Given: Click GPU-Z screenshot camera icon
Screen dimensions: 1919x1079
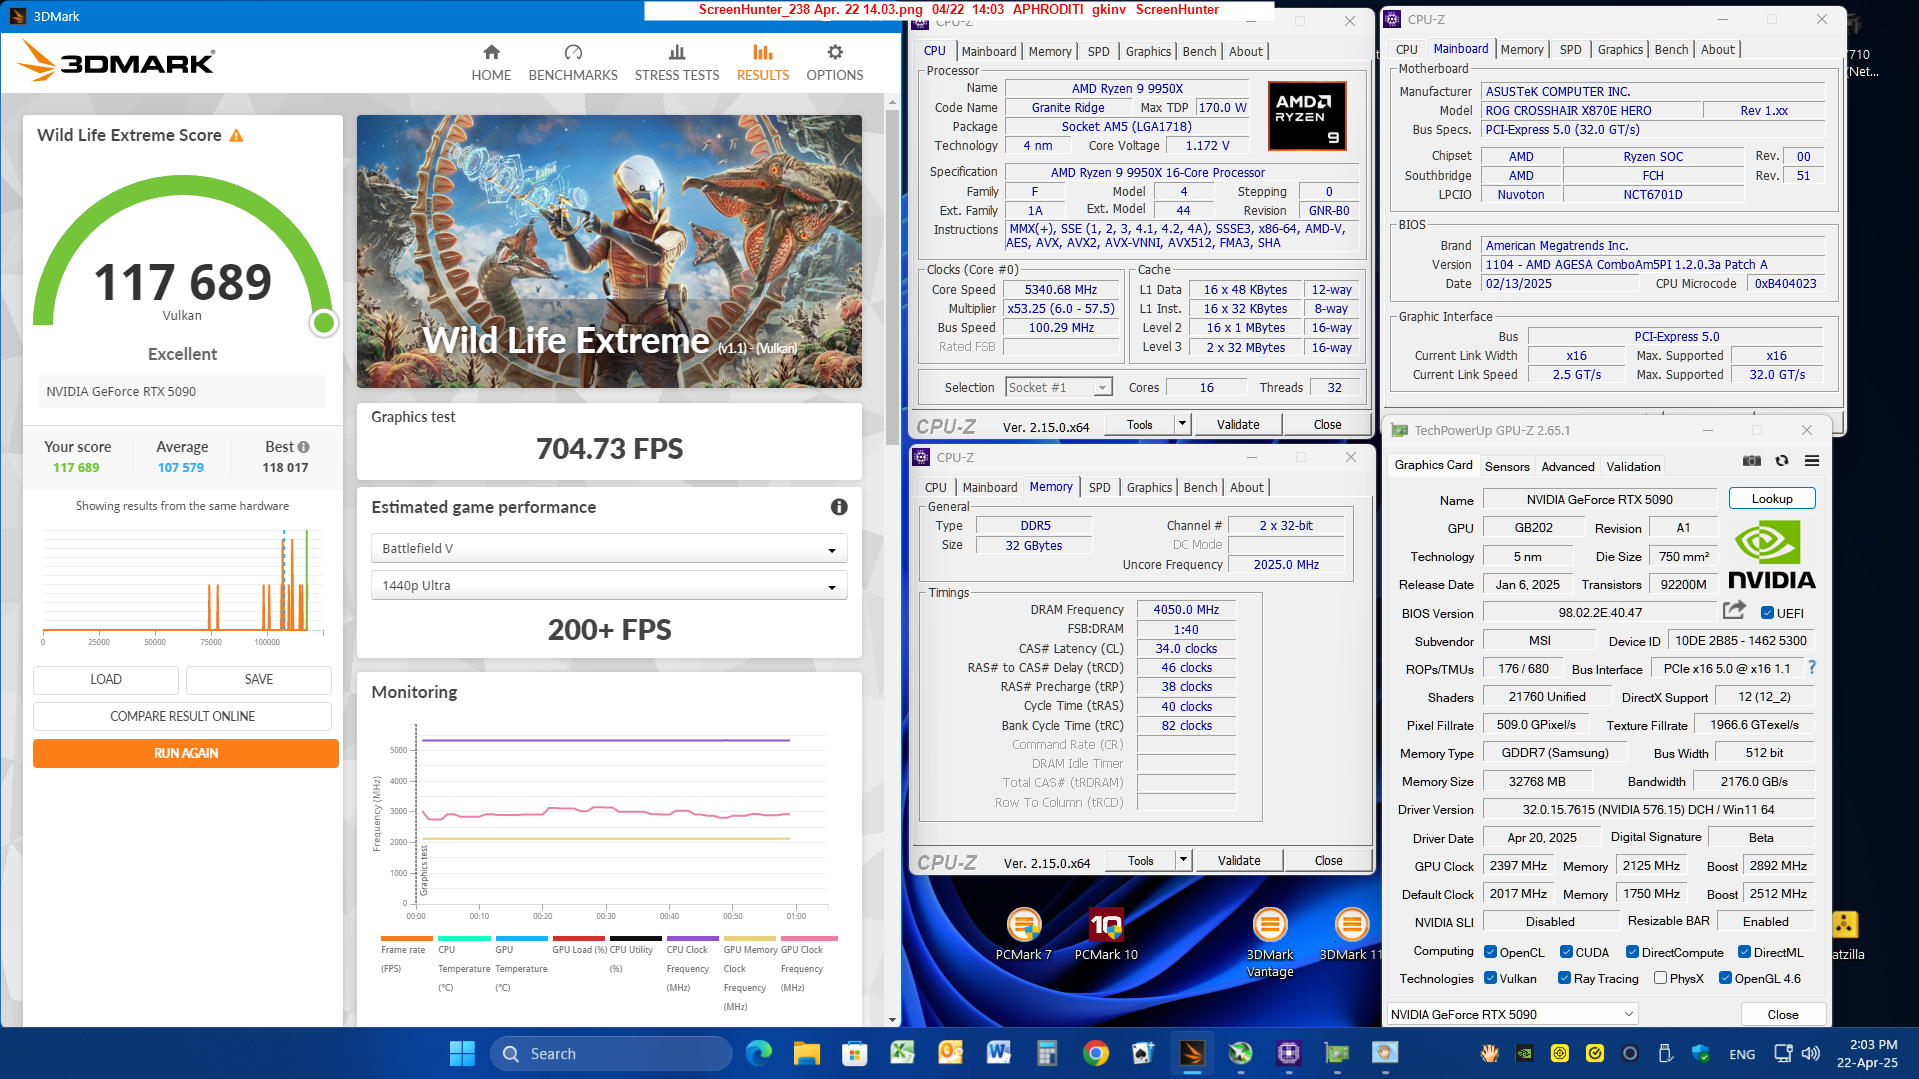Looking at the screenshot, I should pyautogui.click(x=1752, y=461).
